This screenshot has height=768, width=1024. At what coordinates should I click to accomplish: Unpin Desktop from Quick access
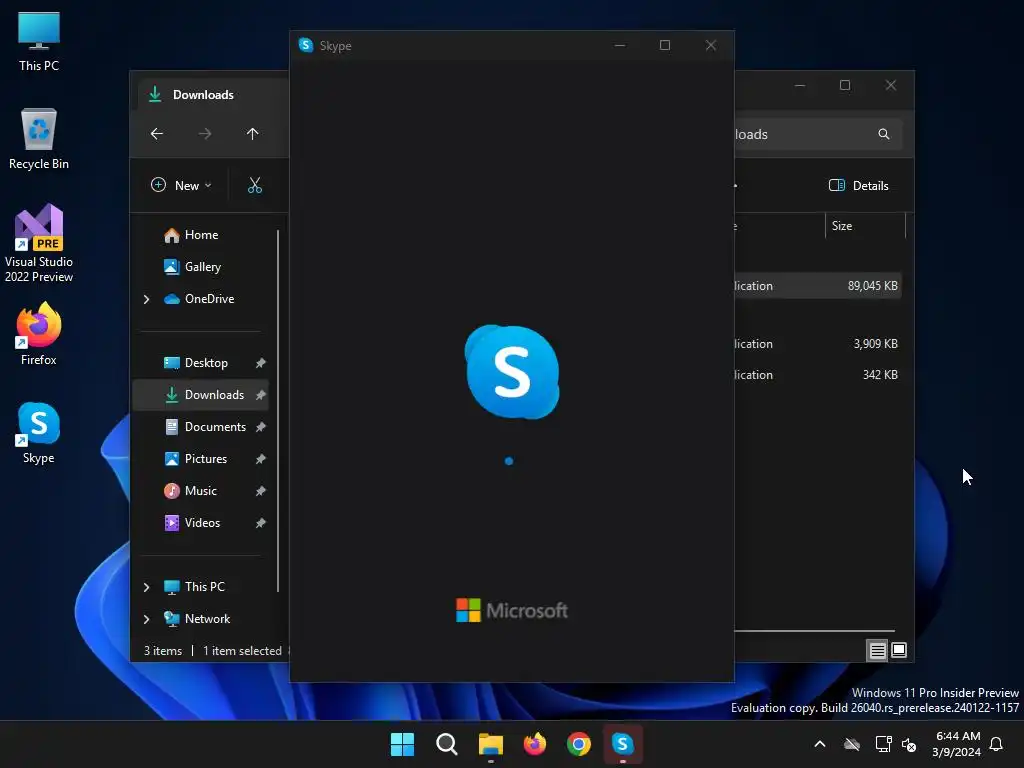coord(261,363)
